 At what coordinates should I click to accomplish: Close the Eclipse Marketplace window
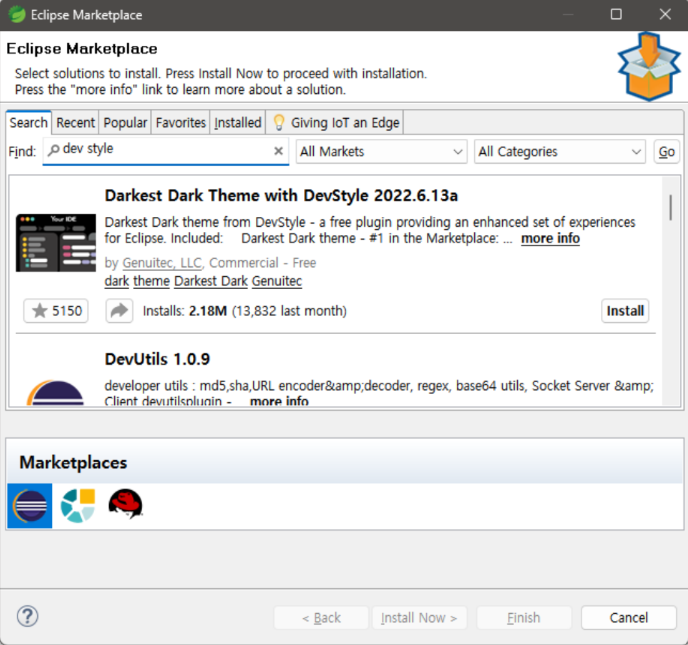coord(665,14)
